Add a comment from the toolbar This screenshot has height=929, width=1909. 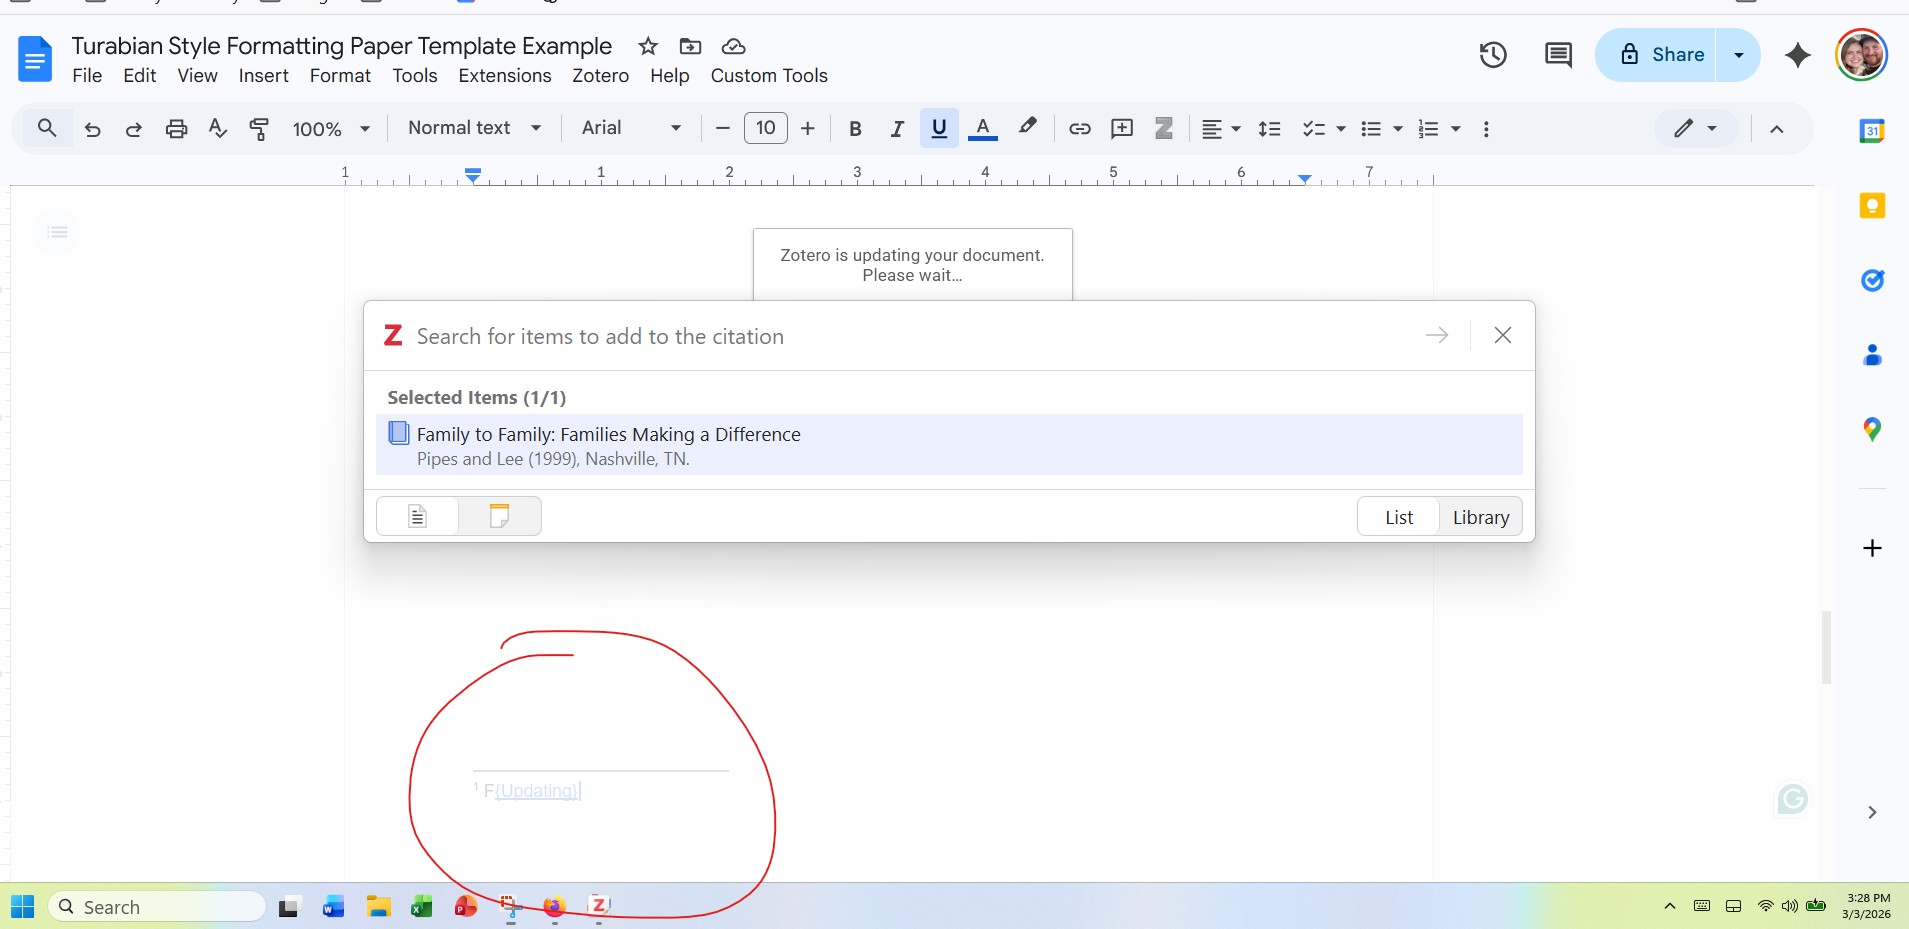tap(1122, 129)
